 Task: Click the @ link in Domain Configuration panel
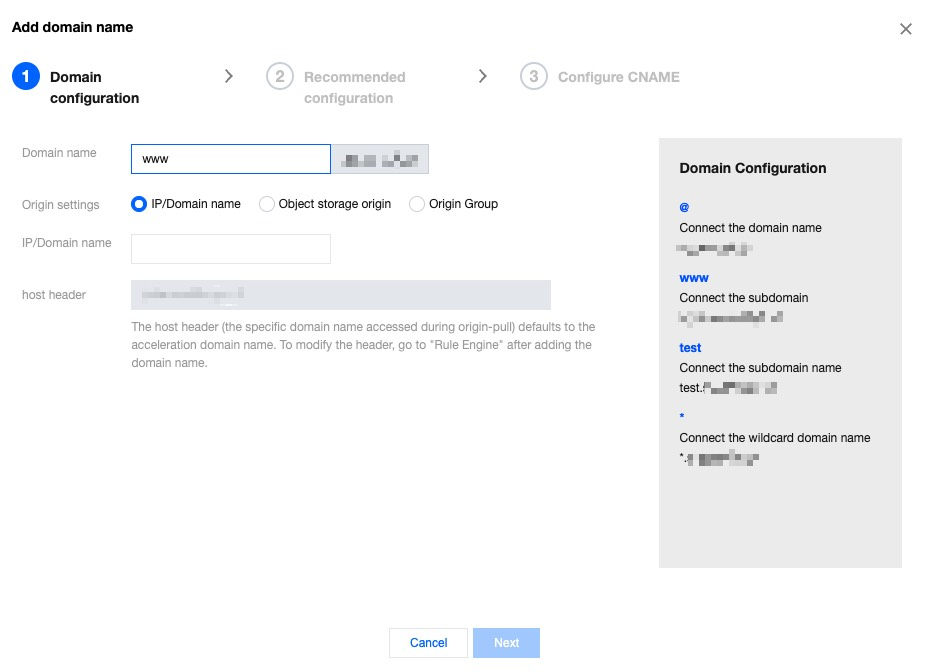pos(684,207)
